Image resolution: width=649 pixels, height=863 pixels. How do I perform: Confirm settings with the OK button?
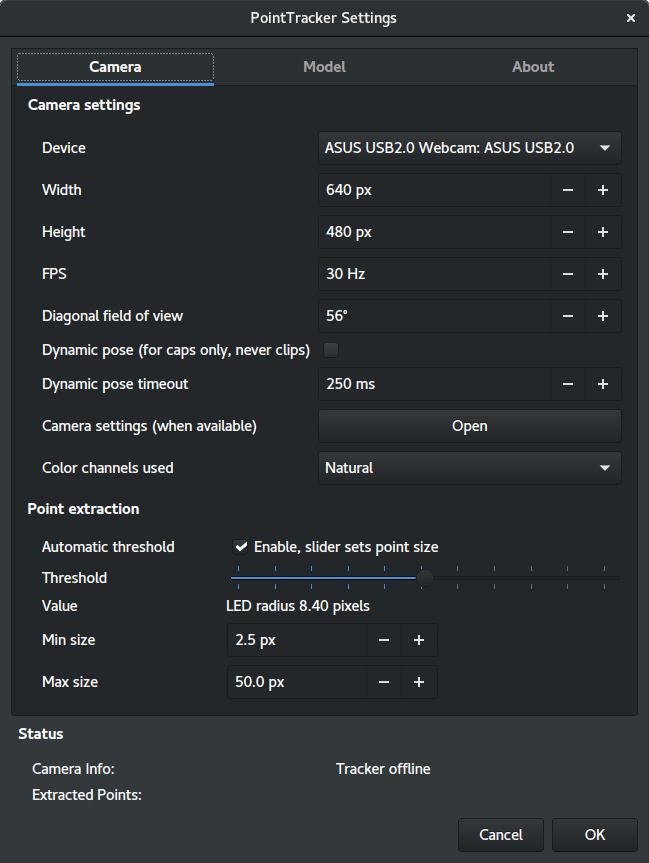click(594, 834)
